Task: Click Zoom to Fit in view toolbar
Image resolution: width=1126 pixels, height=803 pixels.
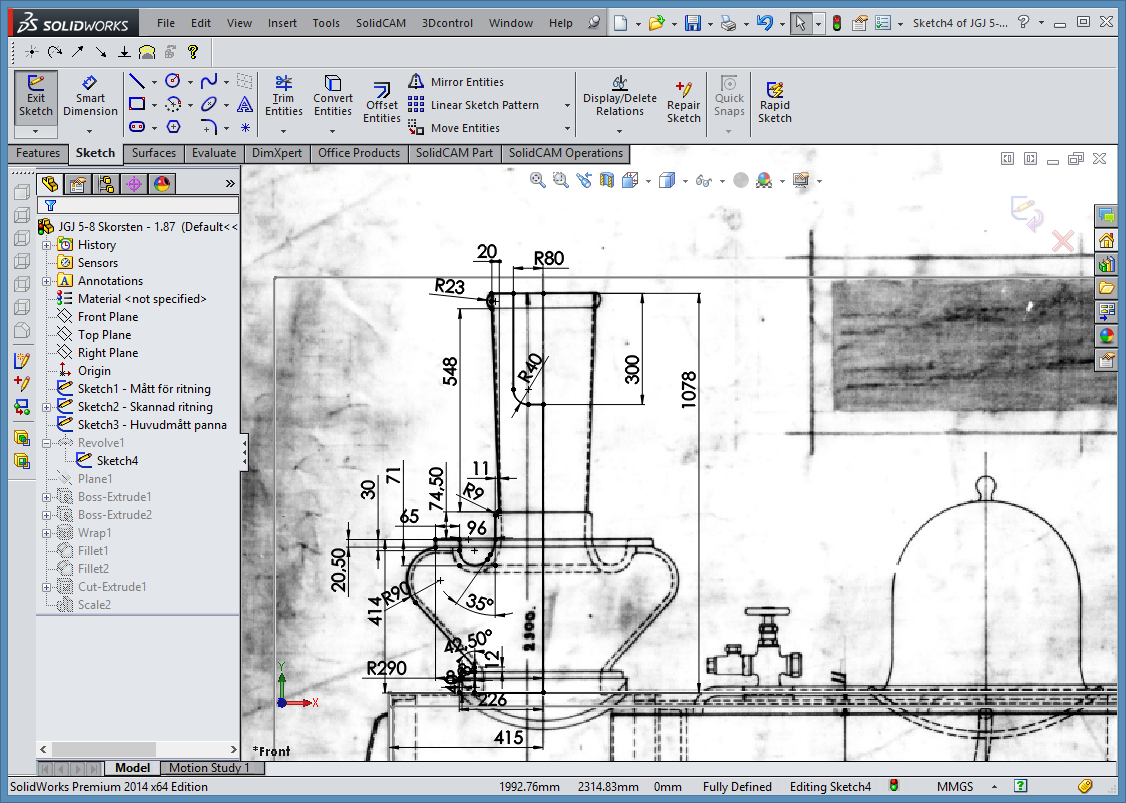Action: [x=537, y=180]
